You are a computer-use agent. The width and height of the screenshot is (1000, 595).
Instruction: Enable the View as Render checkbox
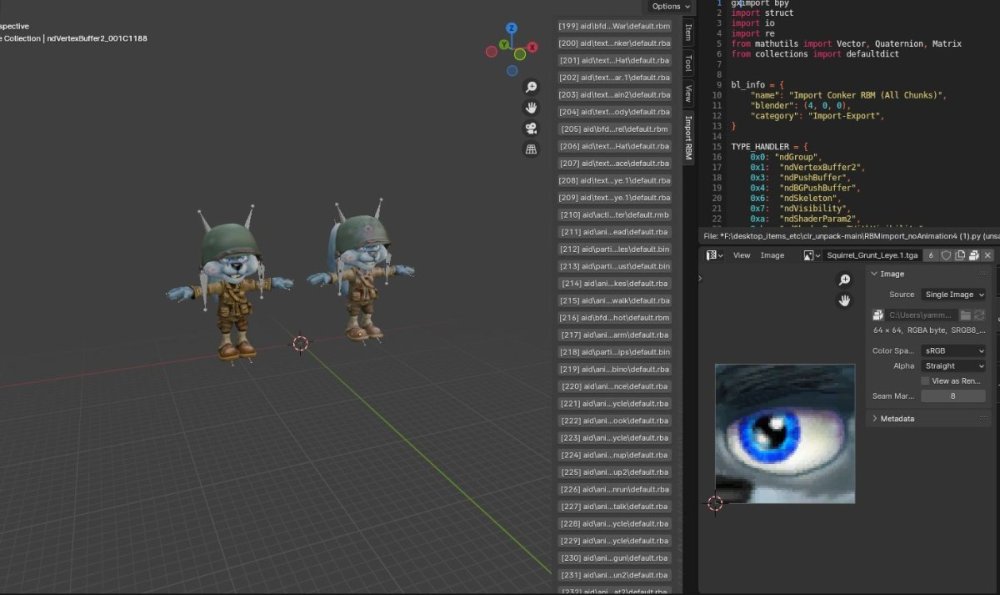[x=925, y=381]
